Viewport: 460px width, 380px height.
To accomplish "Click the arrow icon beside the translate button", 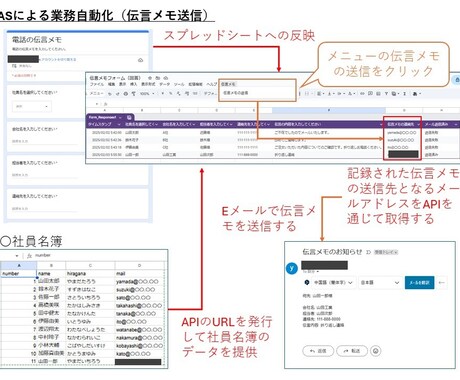I will (442, 283).
